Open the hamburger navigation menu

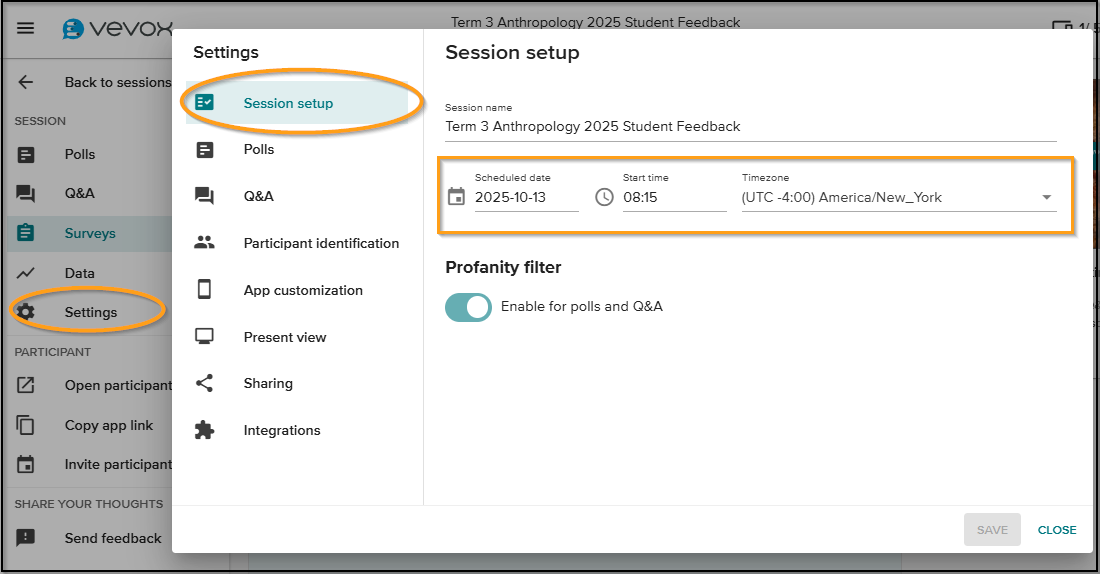[x=25, y=28]
